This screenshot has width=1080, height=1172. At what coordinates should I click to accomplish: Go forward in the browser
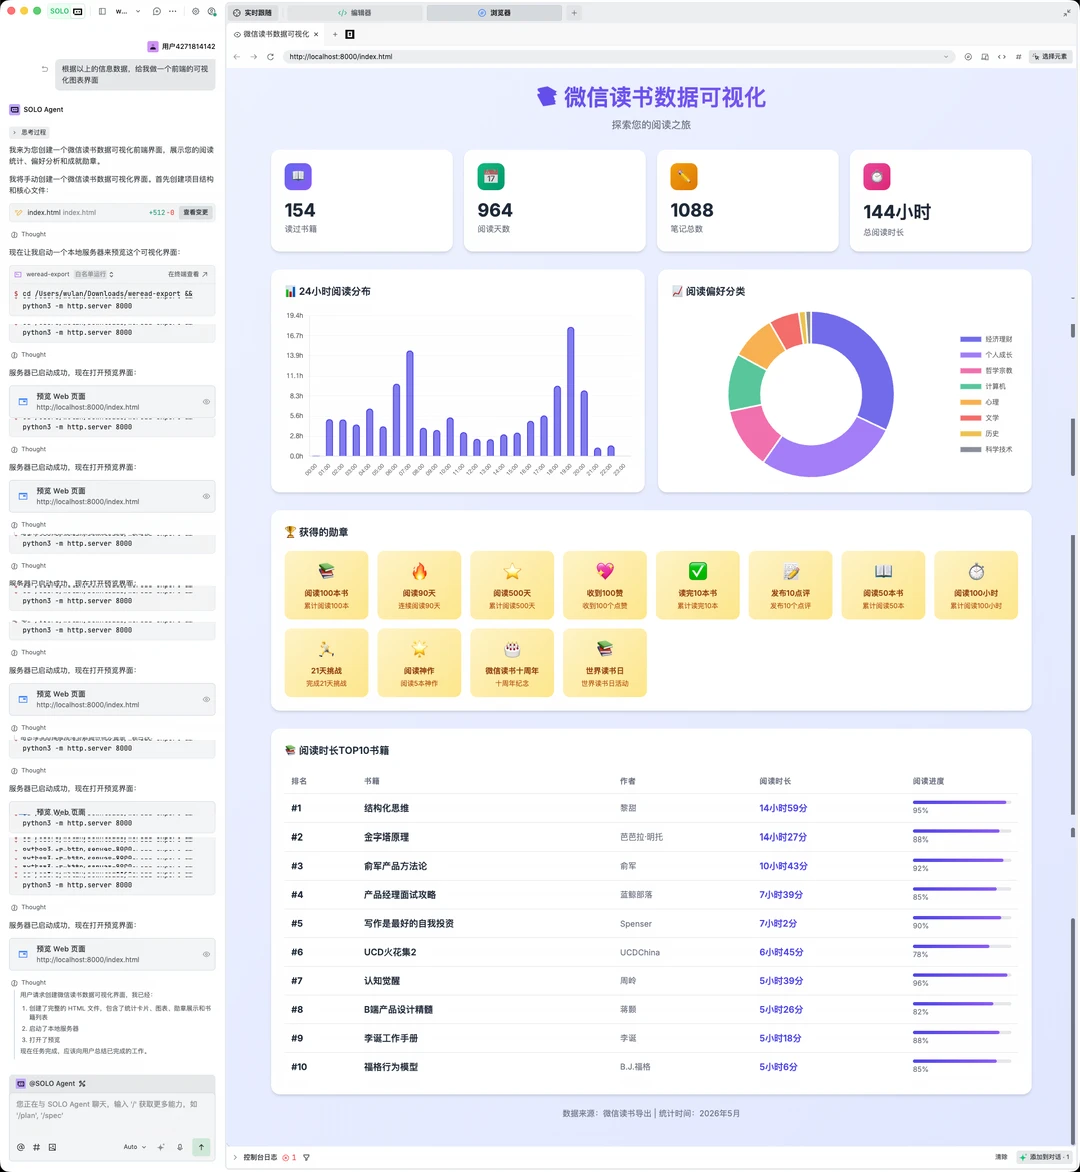tap(253, 57)
